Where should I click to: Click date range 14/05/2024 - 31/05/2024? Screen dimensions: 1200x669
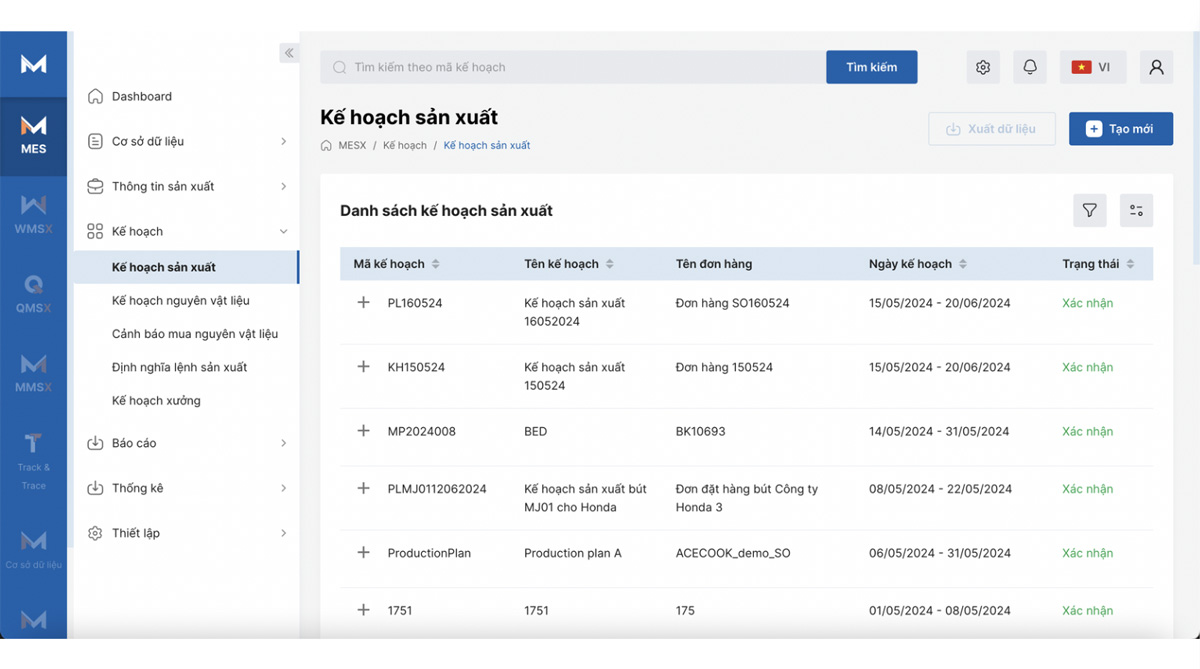click(939, 431)
